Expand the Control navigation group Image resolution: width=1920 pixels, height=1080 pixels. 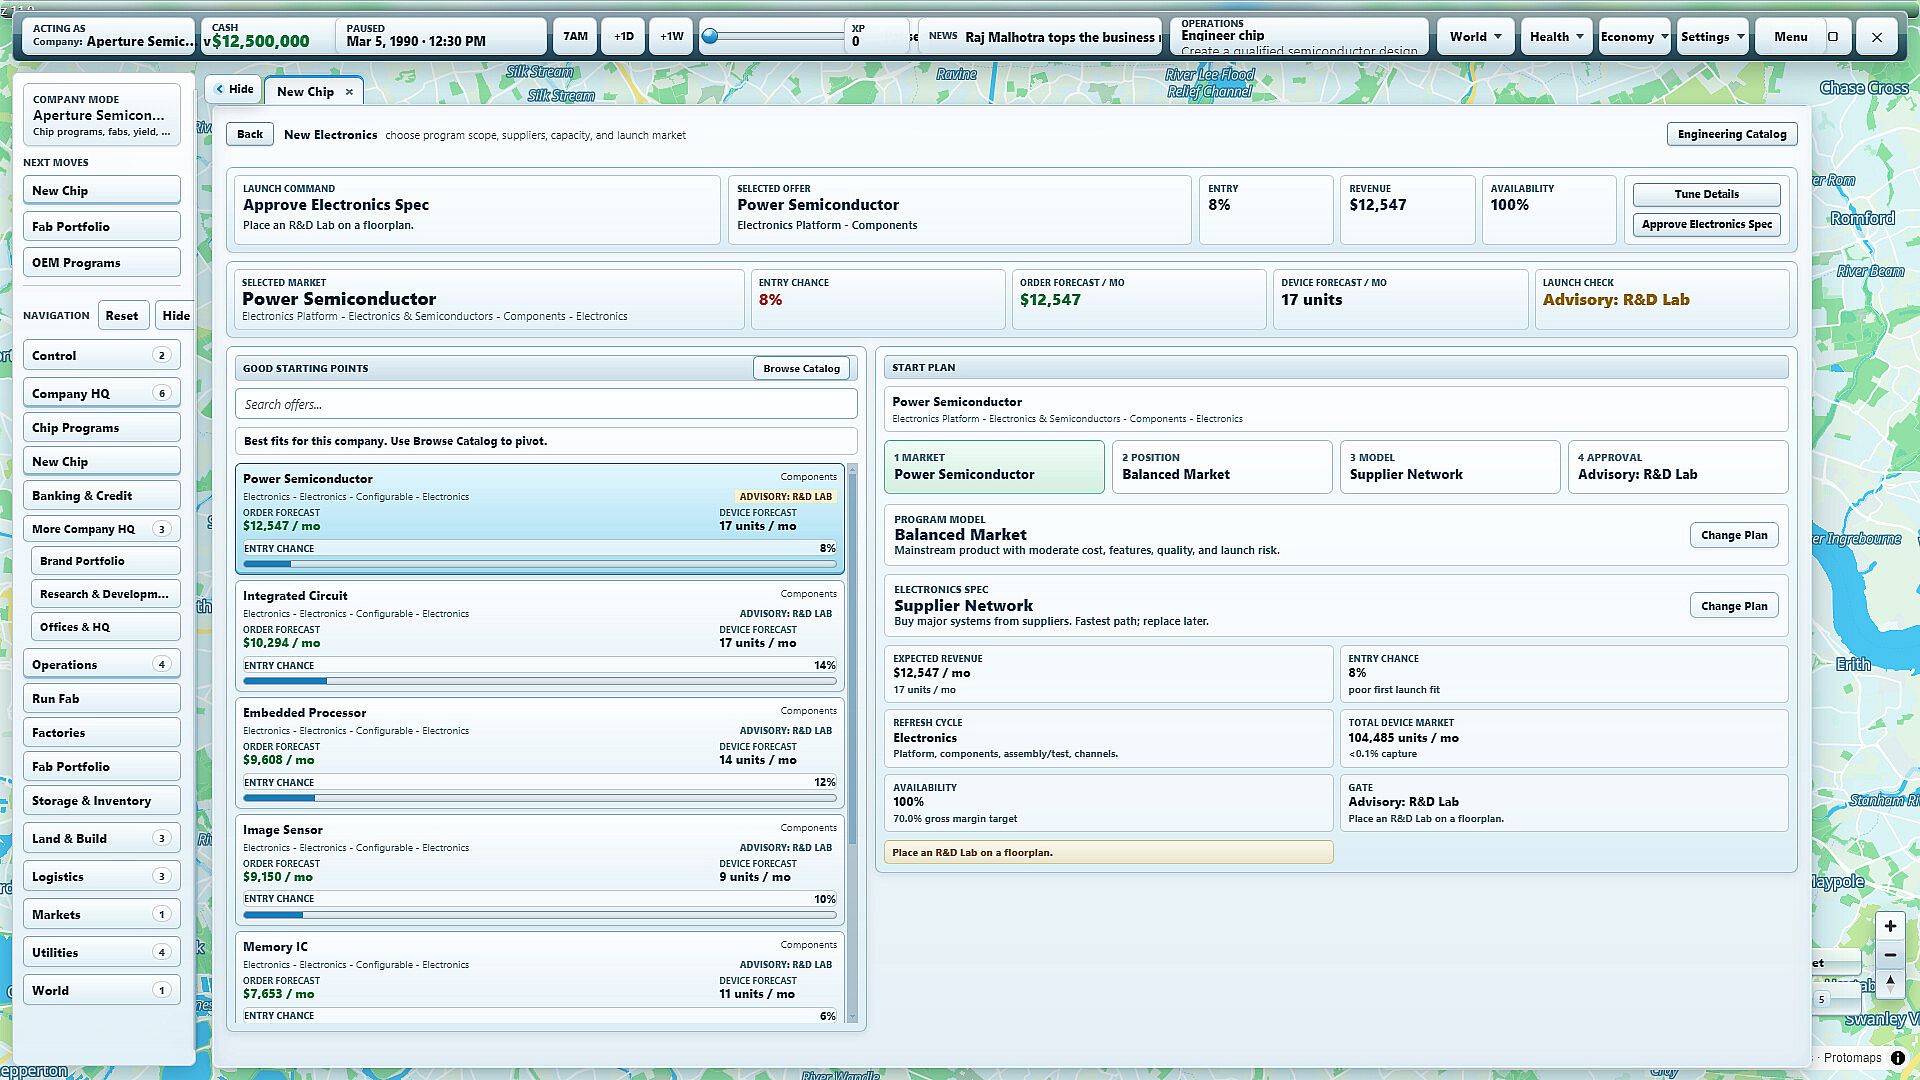pyautogui.click(x=102, y=356)
